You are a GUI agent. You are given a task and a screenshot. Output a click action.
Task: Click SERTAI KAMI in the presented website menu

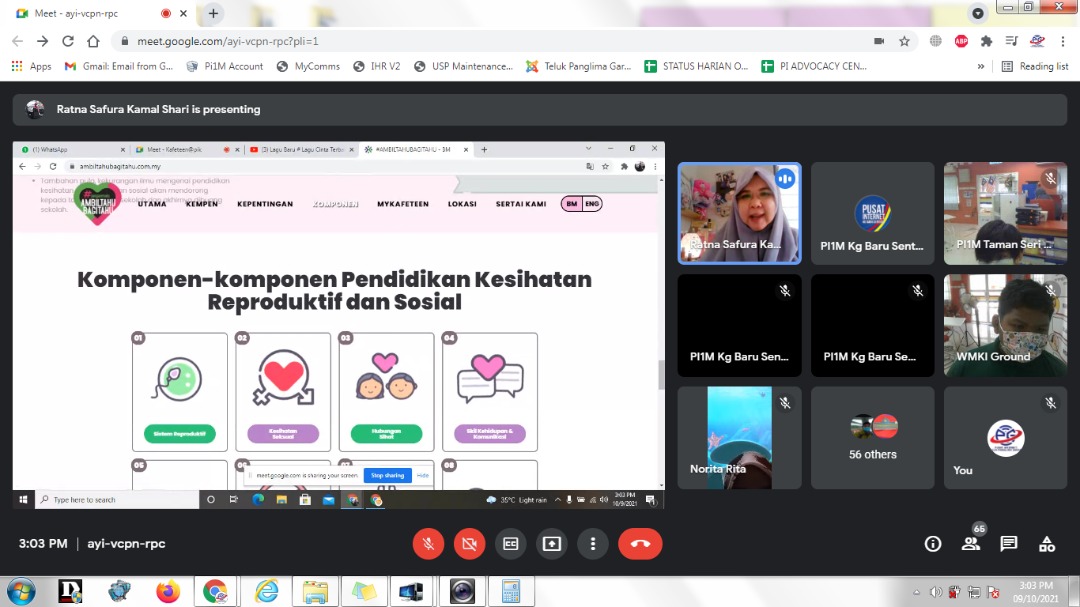[521, 204]
